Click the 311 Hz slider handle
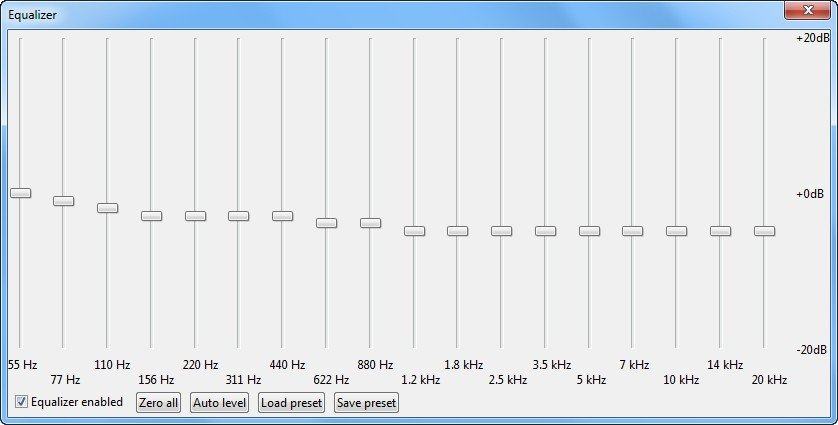 click(238, 215)
